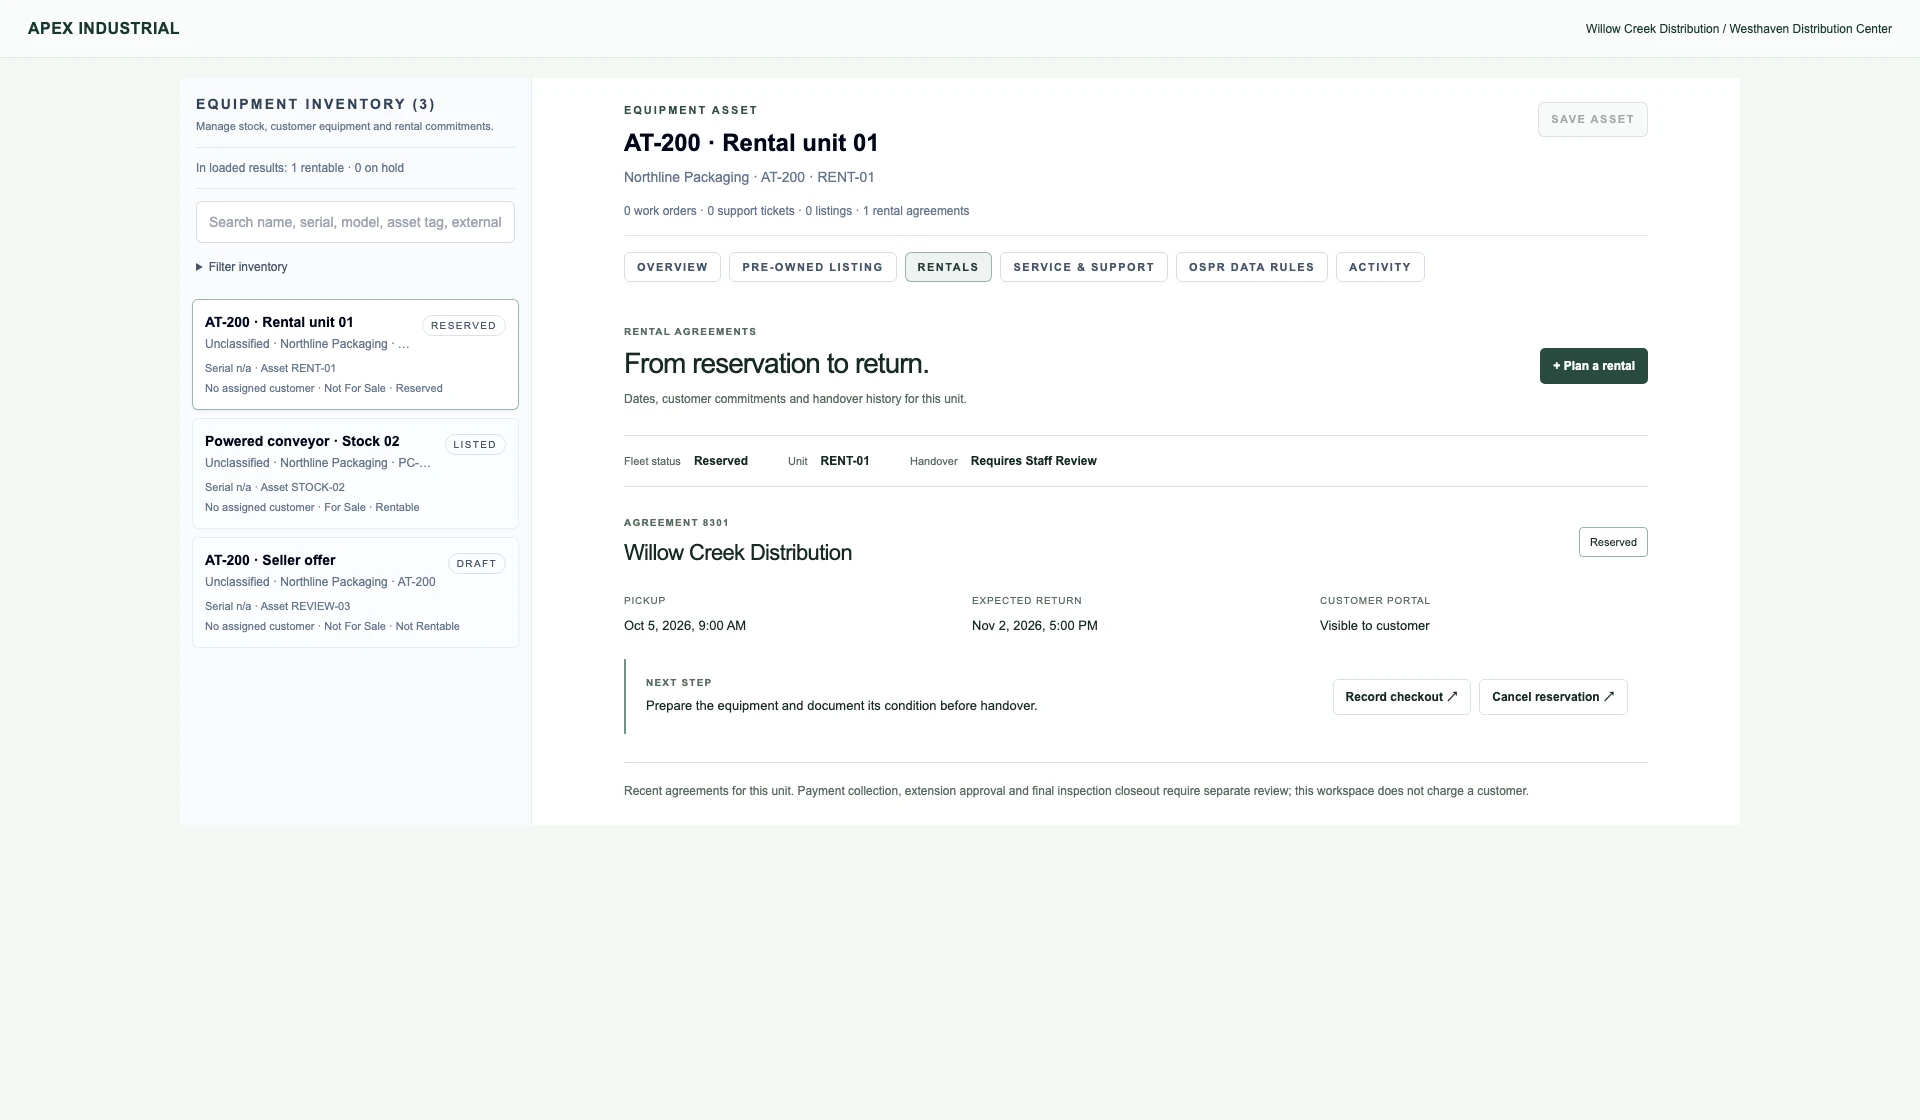The image size is (1920, 1120).
Task: Open the Service & Support tab
Action: (x=1083, y=267)
